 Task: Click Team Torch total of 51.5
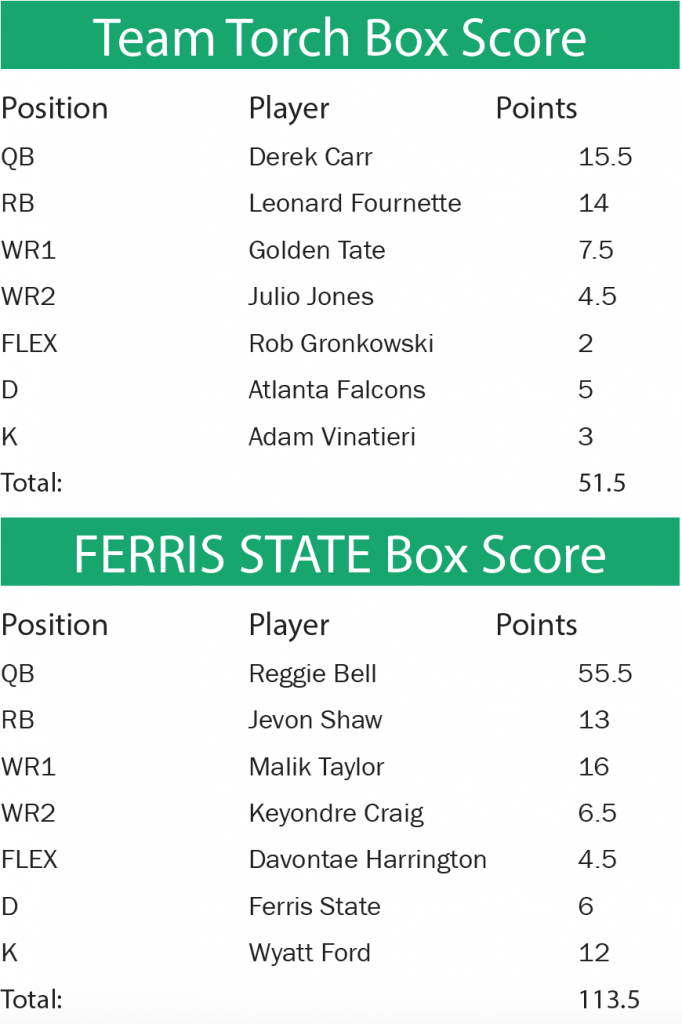pos(602,483)
